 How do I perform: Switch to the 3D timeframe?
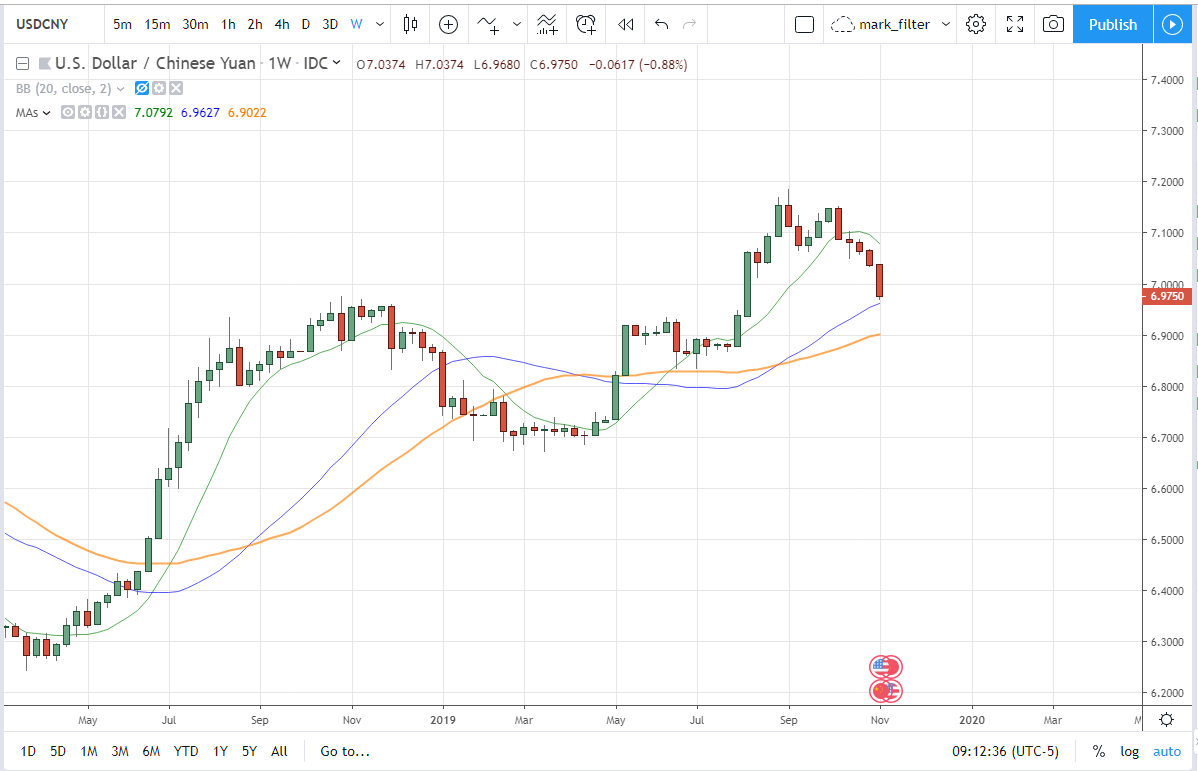pos(330,24)
